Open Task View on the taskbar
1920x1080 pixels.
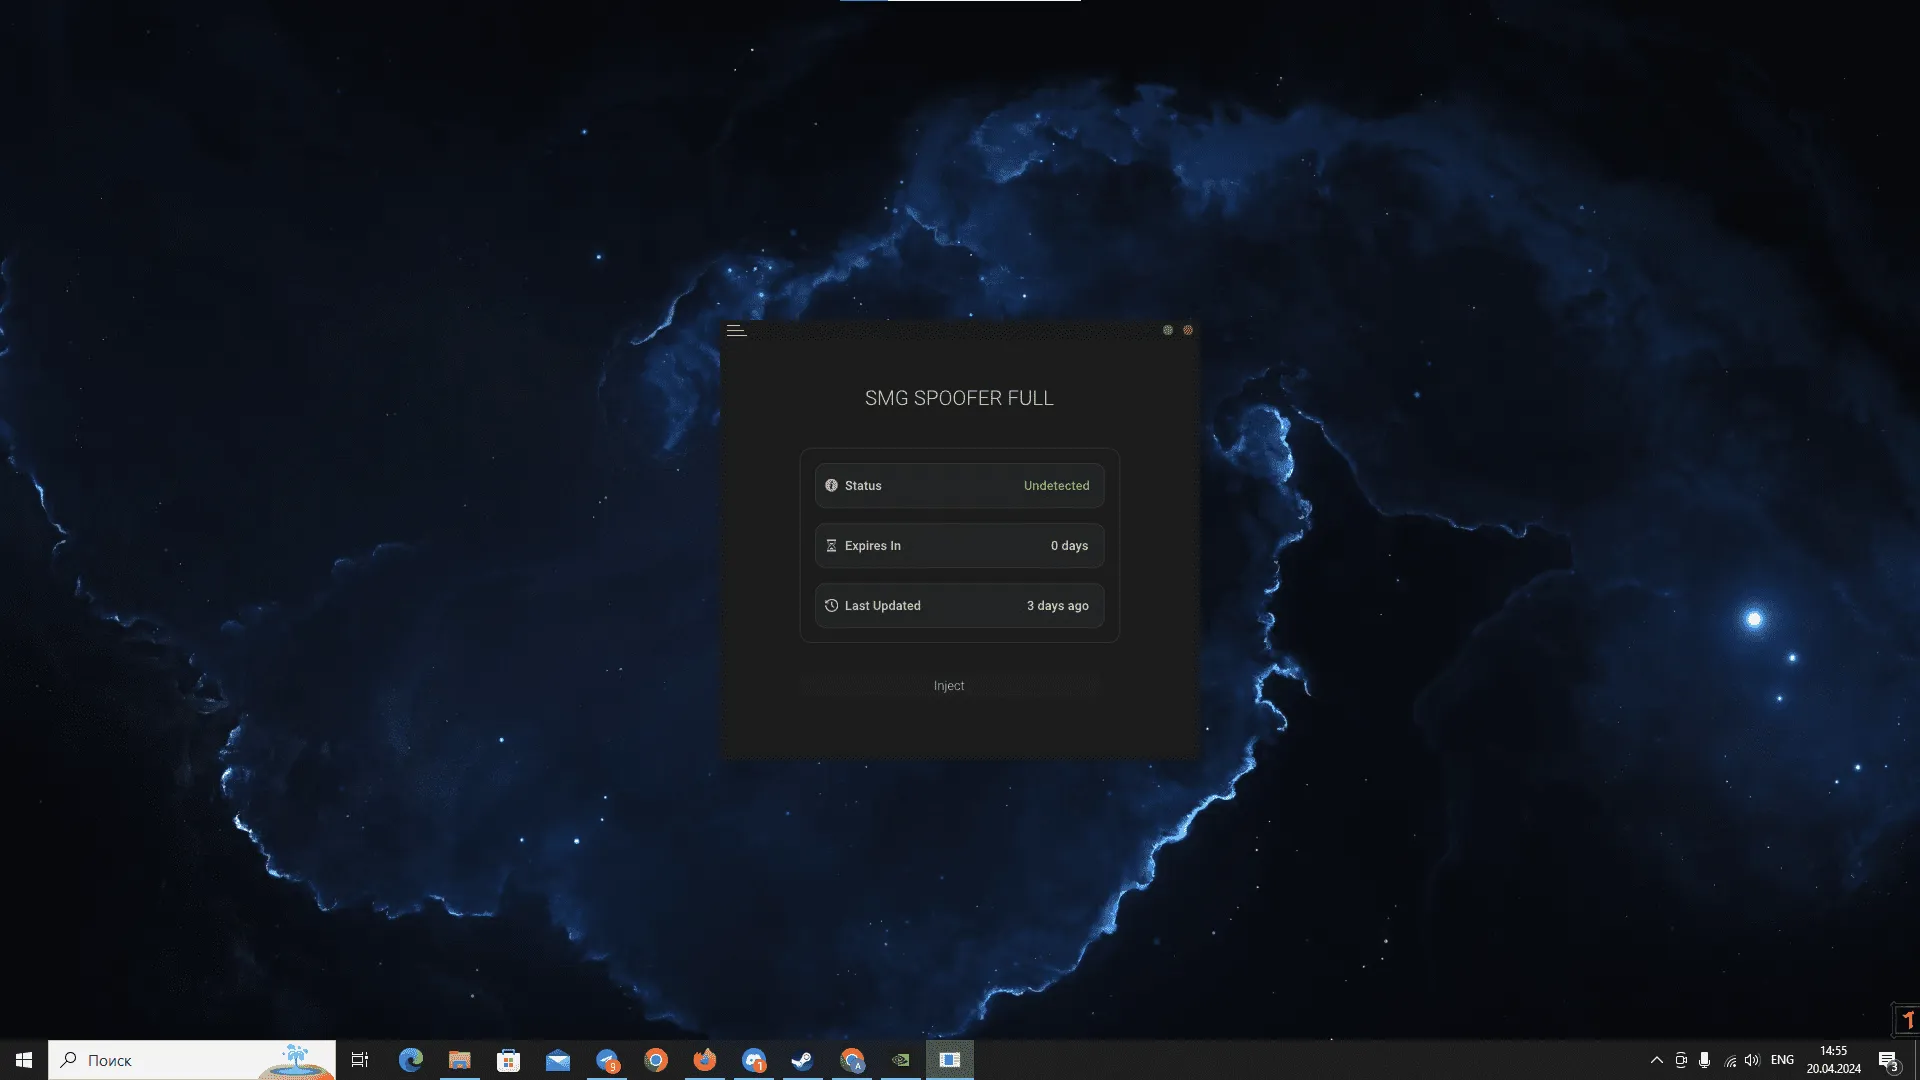tap(360, 1060)
